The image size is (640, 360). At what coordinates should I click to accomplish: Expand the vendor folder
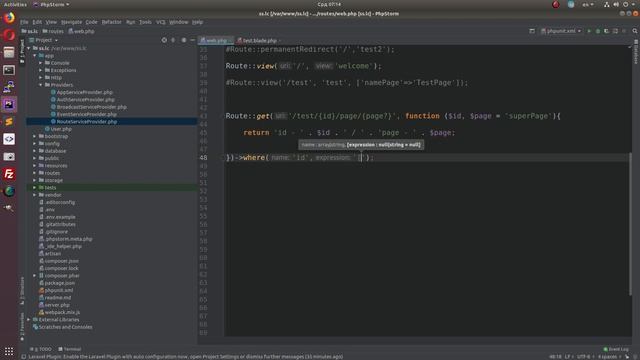pyautogui.click(x=35, y=195)
